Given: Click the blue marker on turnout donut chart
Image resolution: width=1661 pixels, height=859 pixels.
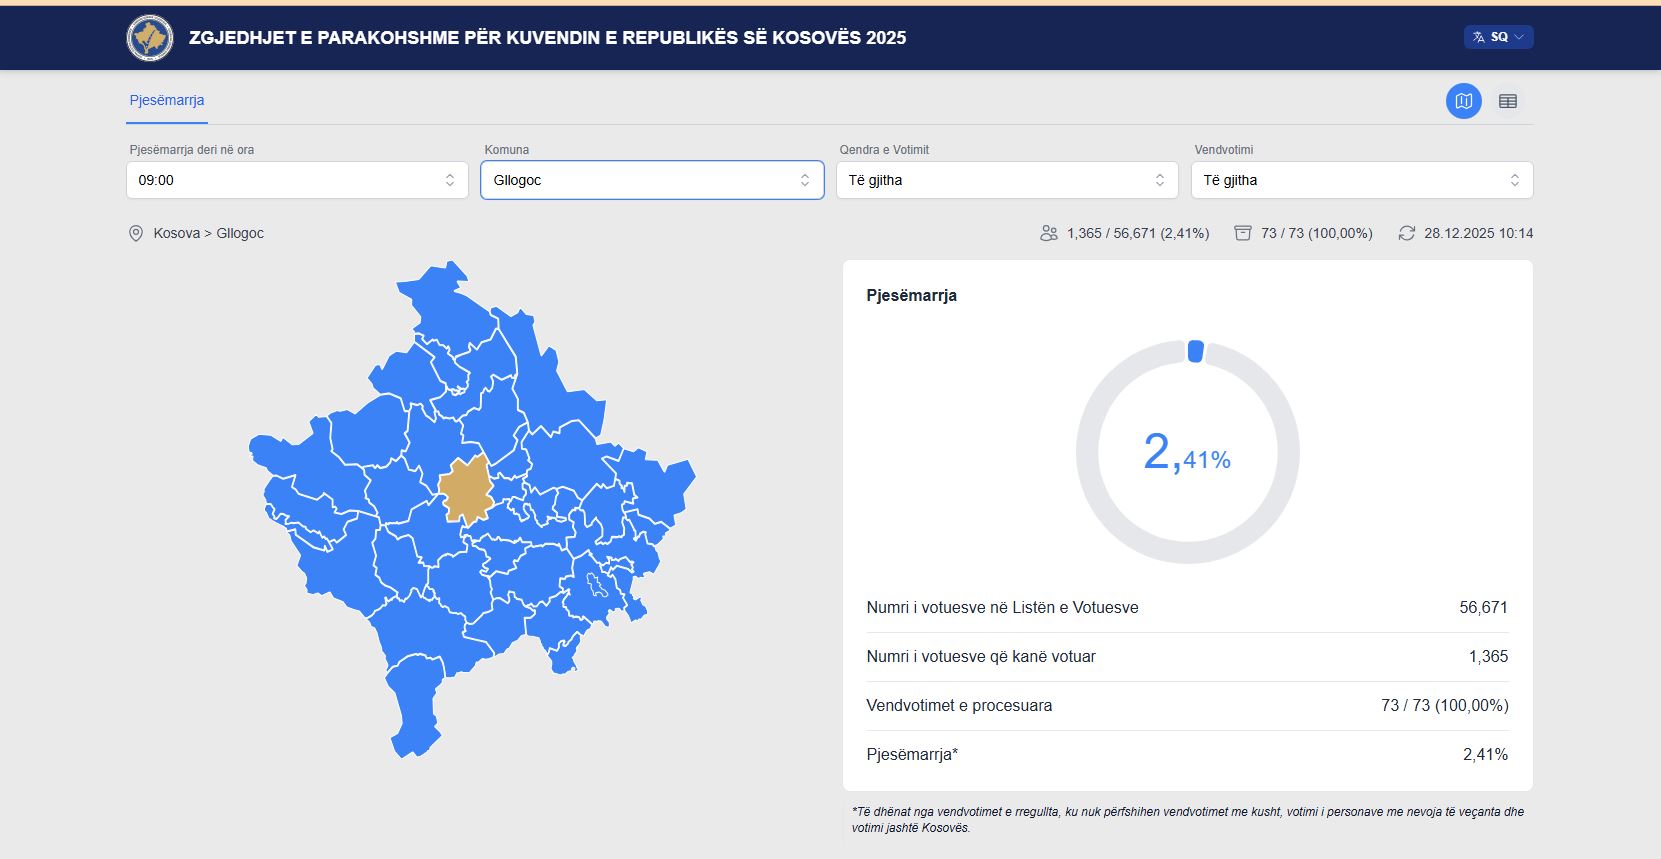Looking at the screenshot, I should pos(1195,351).
